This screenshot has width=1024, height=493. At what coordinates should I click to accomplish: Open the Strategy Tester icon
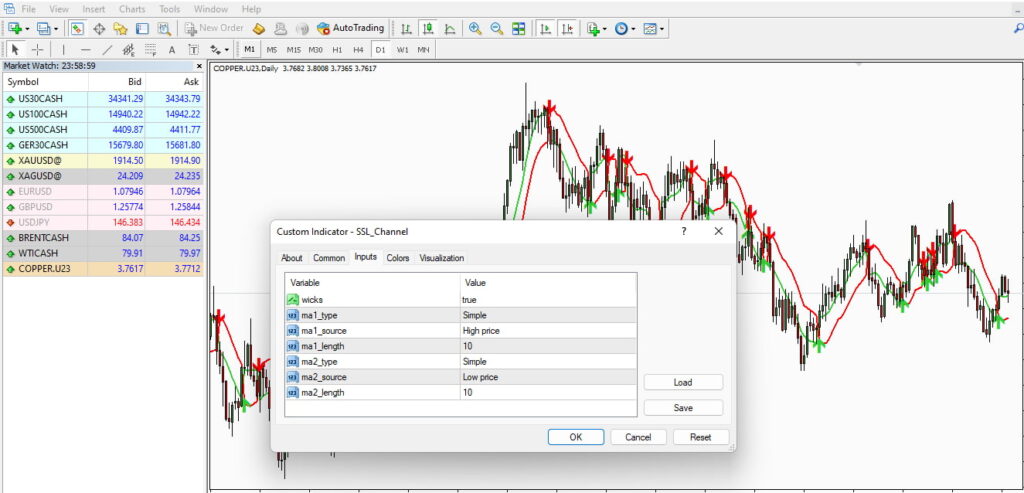click(163, 29)
